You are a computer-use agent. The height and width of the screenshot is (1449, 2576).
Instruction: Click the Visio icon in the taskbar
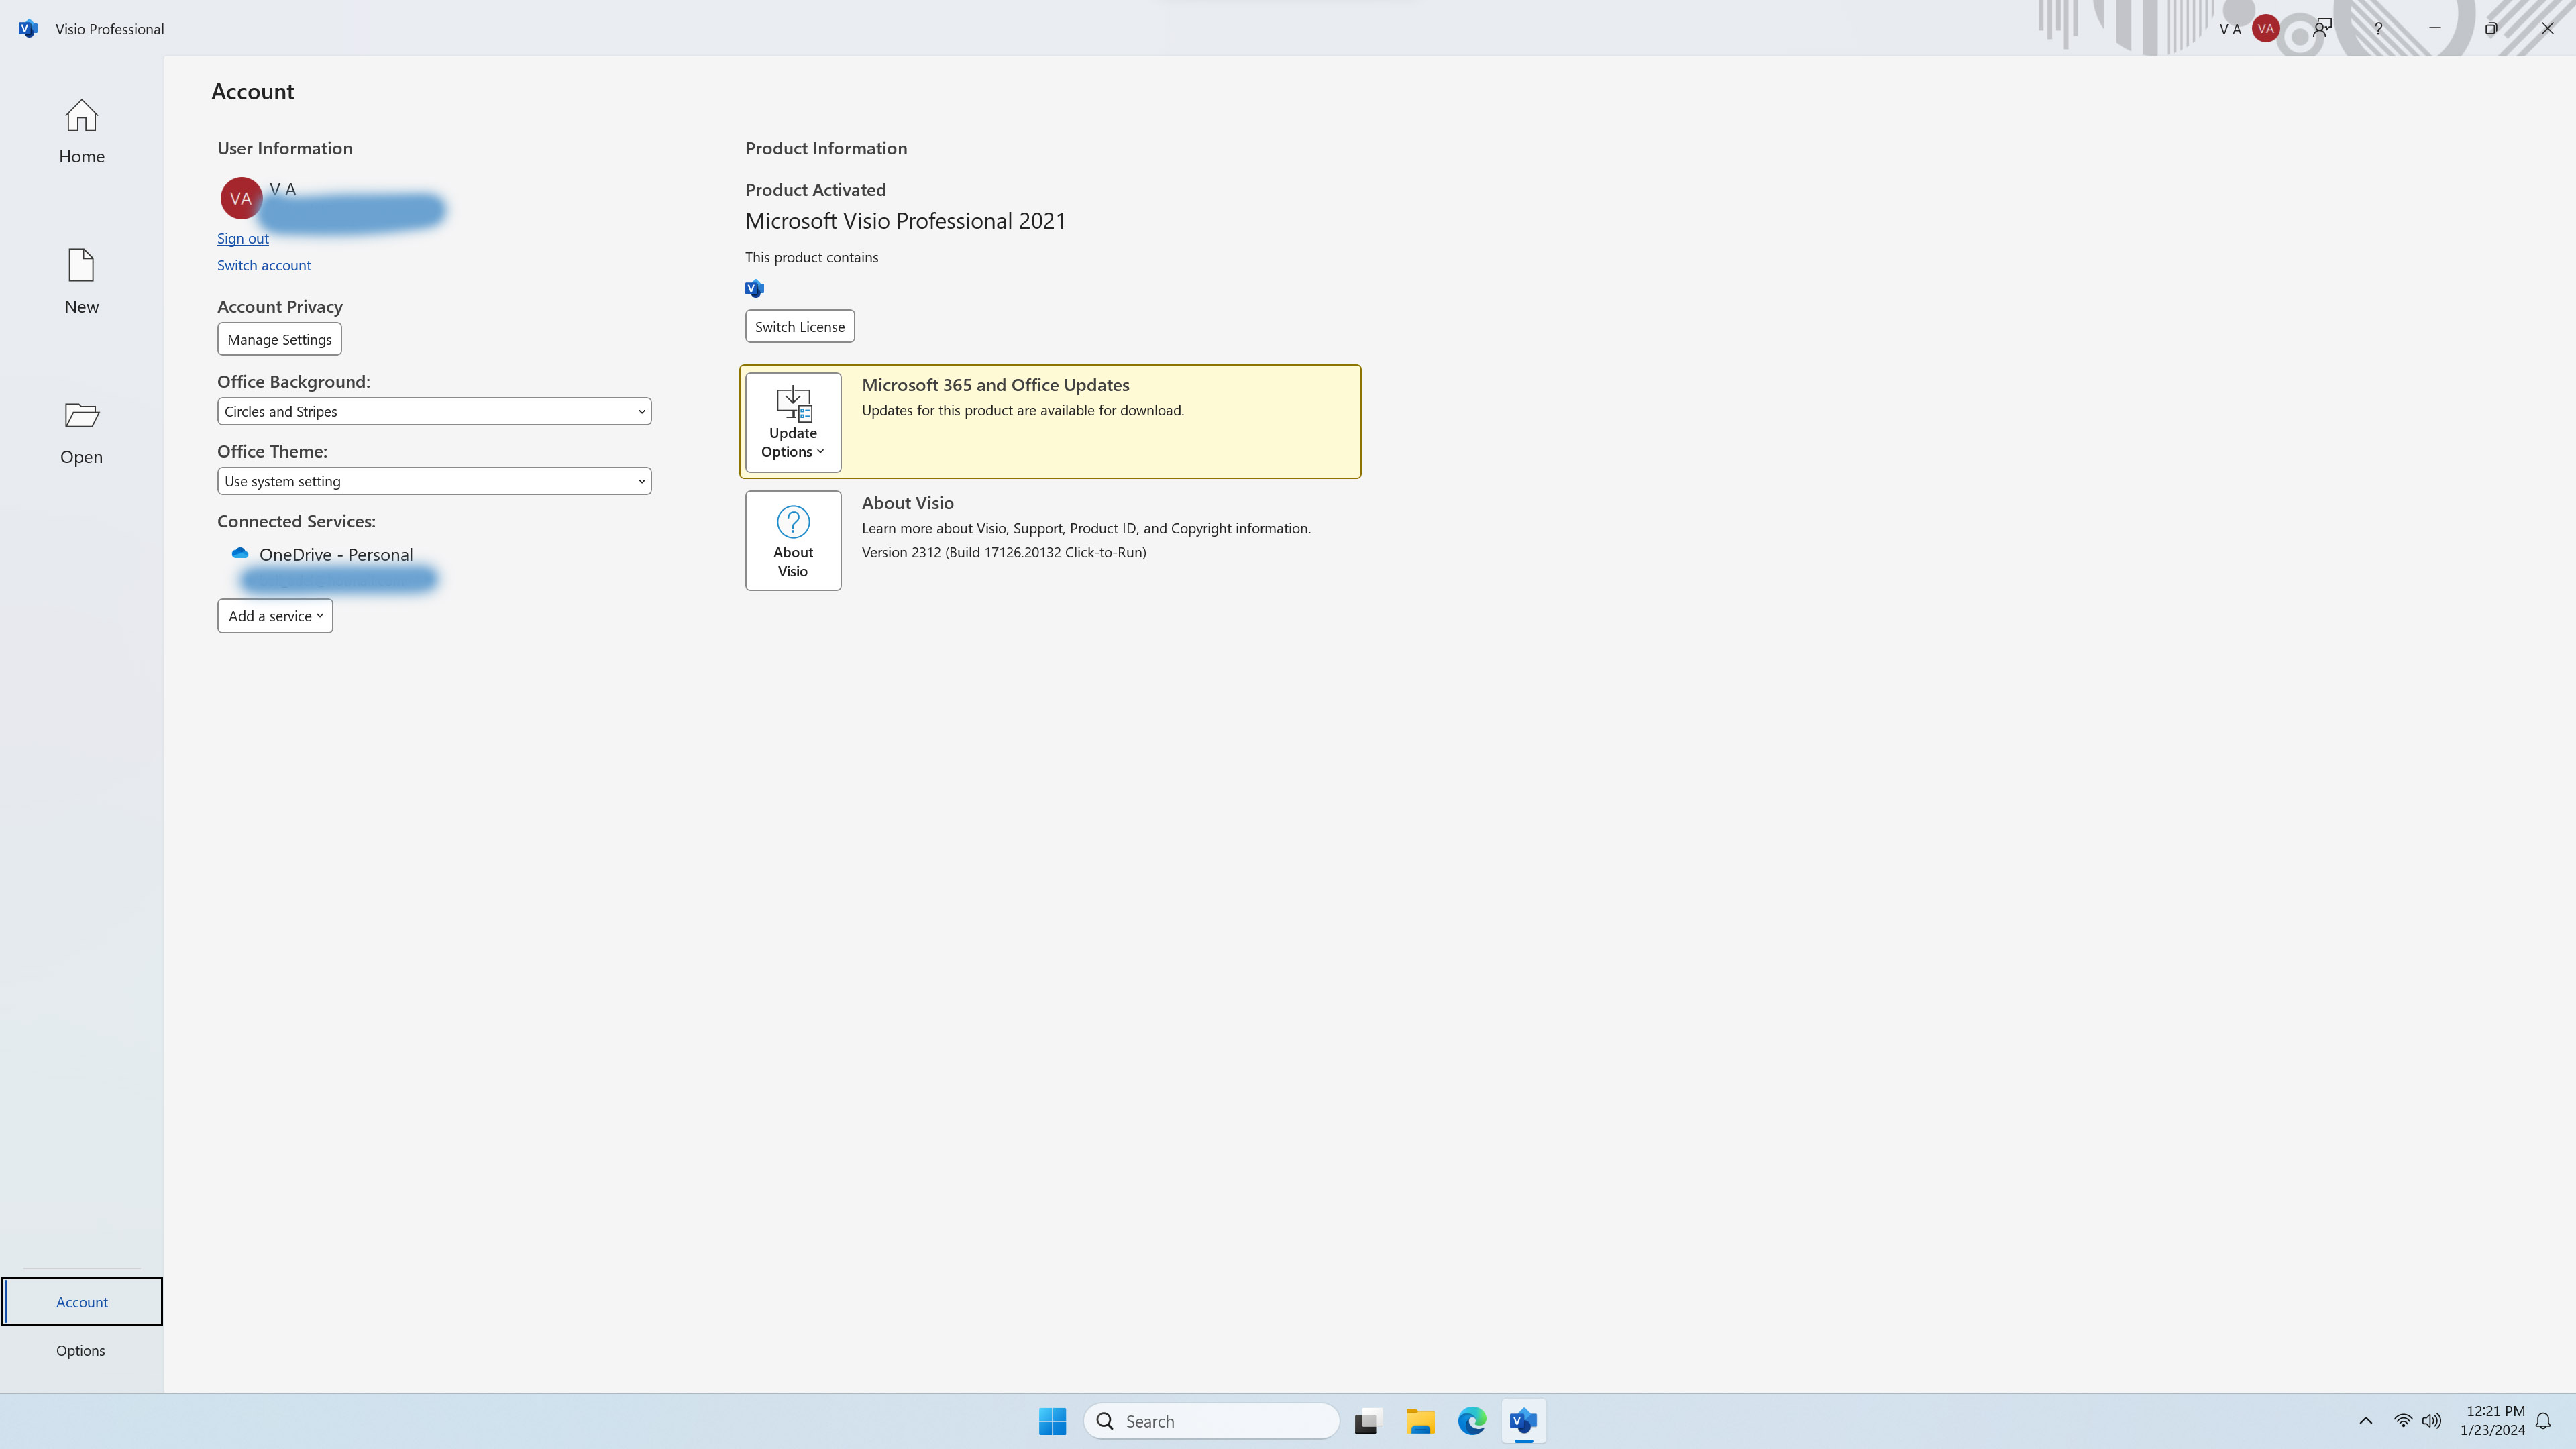coord(1524,1420)
